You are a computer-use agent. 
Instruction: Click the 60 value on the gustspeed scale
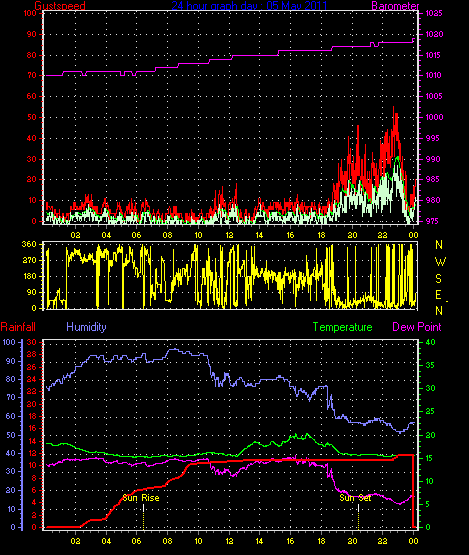[32, 96]
